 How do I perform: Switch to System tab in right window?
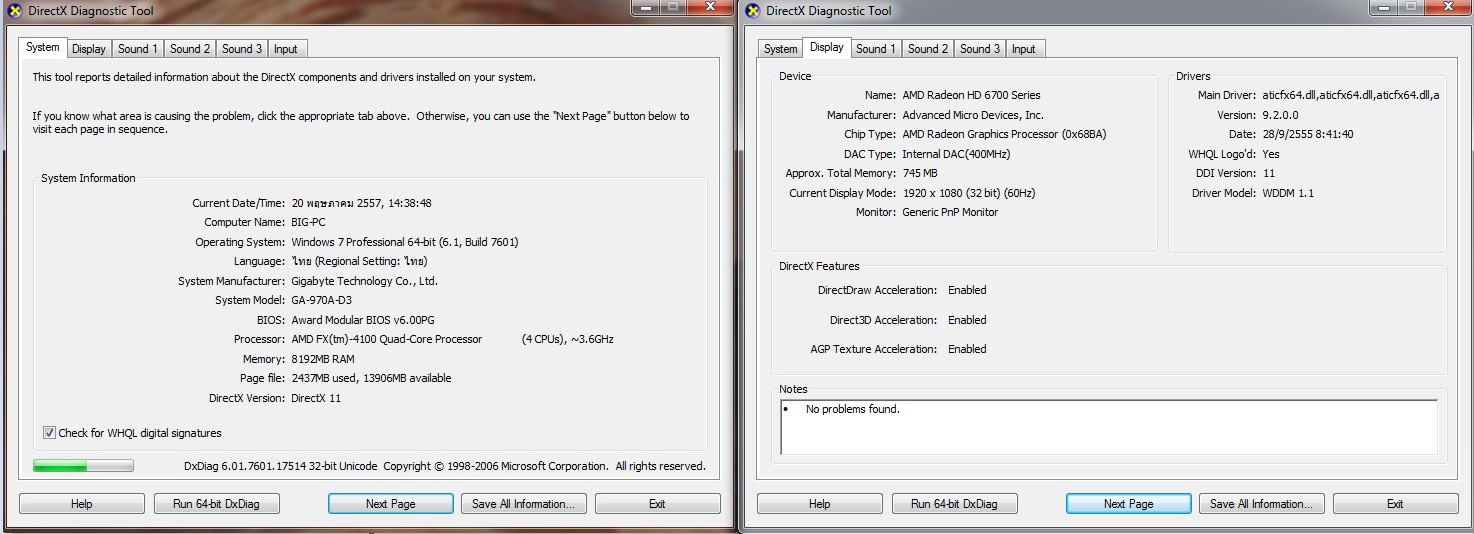(x=781, y=49)
